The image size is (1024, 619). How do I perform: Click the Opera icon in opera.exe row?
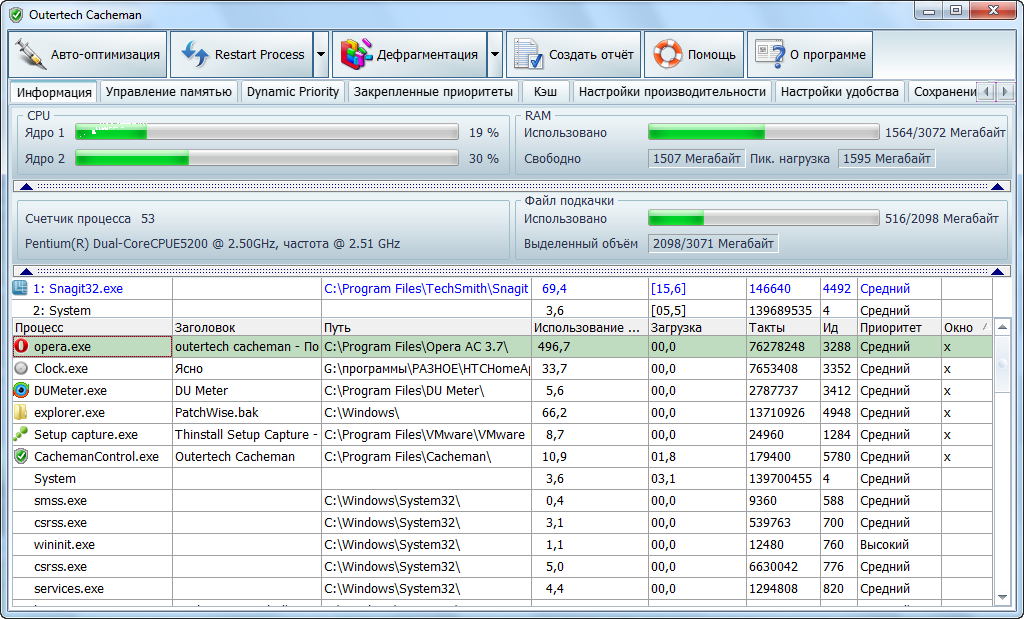click(21, 346)
